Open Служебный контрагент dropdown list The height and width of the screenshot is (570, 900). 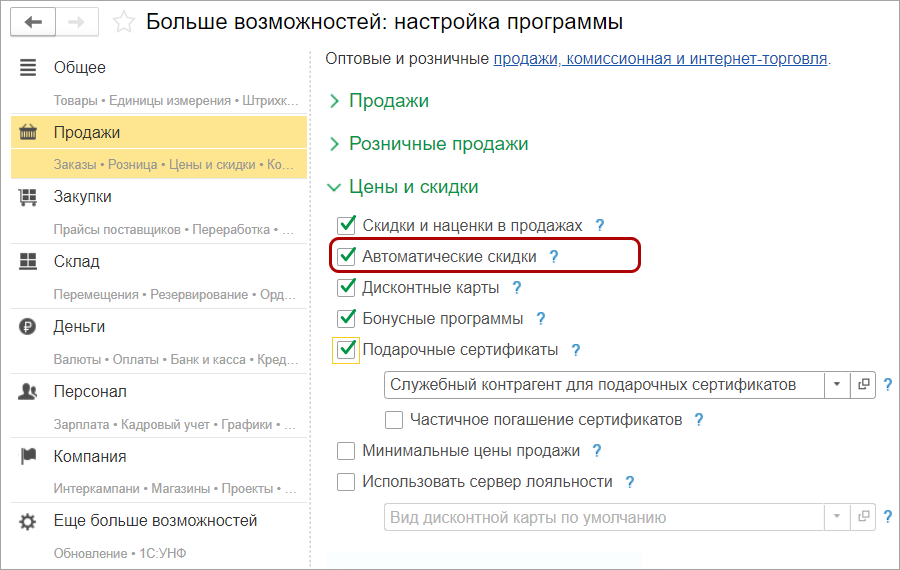coord(837,385)
